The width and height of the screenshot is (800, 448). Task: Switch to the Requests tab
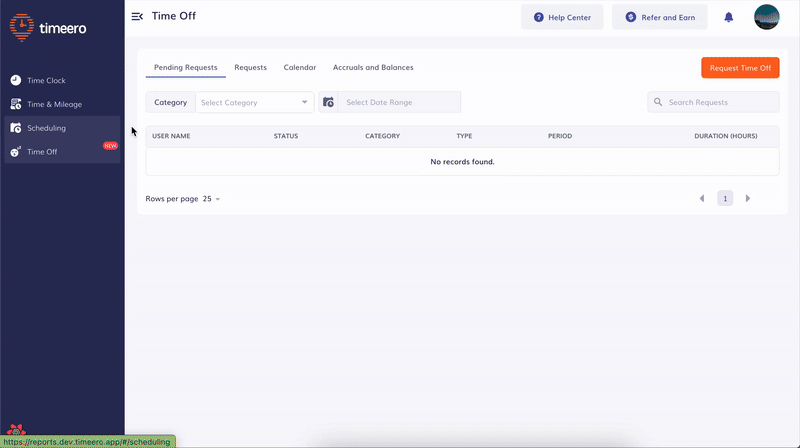[250, 68]
